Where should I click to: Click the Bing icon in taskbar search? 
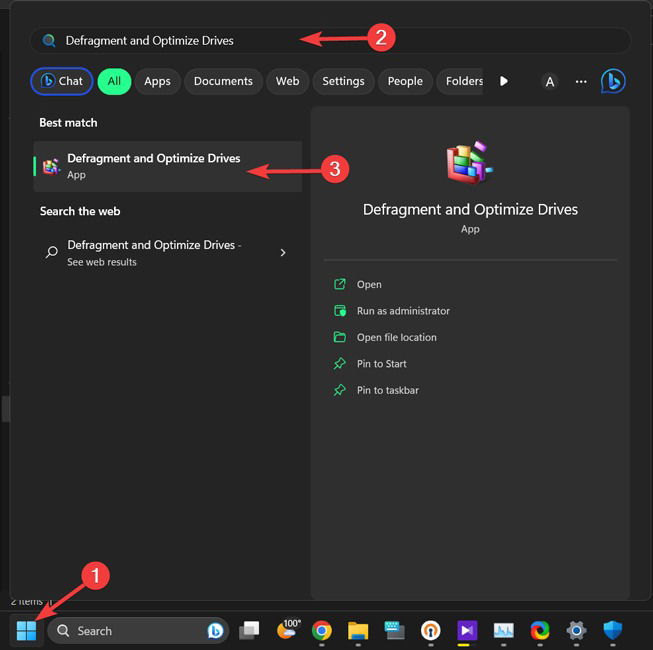215,630
